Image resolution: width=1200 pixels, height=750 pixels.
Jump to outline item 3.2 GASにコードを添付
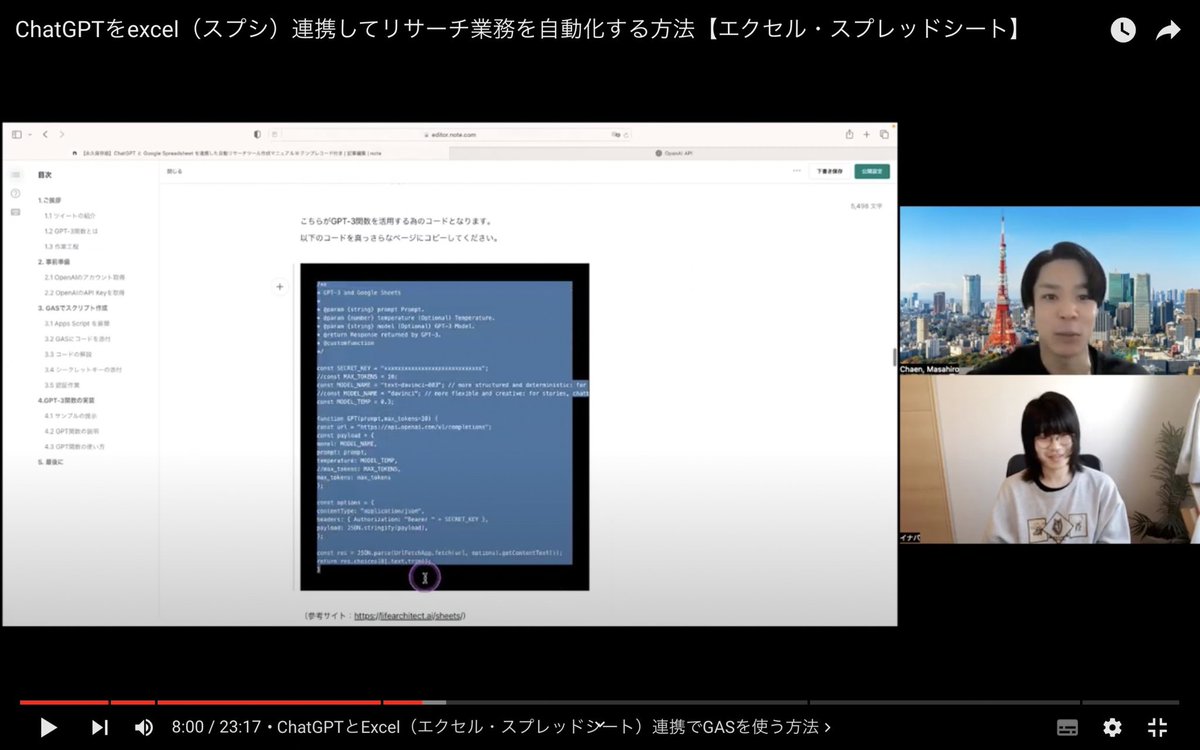[x=76, y=339]
